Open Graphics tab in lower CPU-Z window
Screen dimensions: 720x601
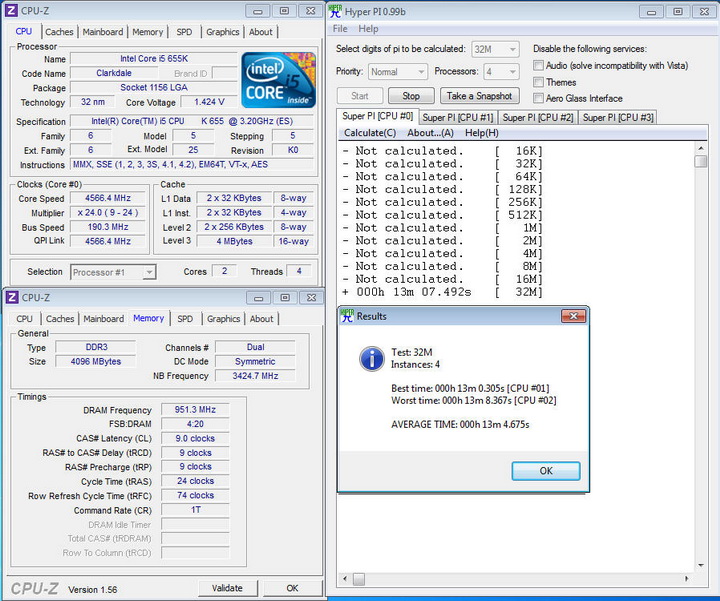[x=224, y=319]
